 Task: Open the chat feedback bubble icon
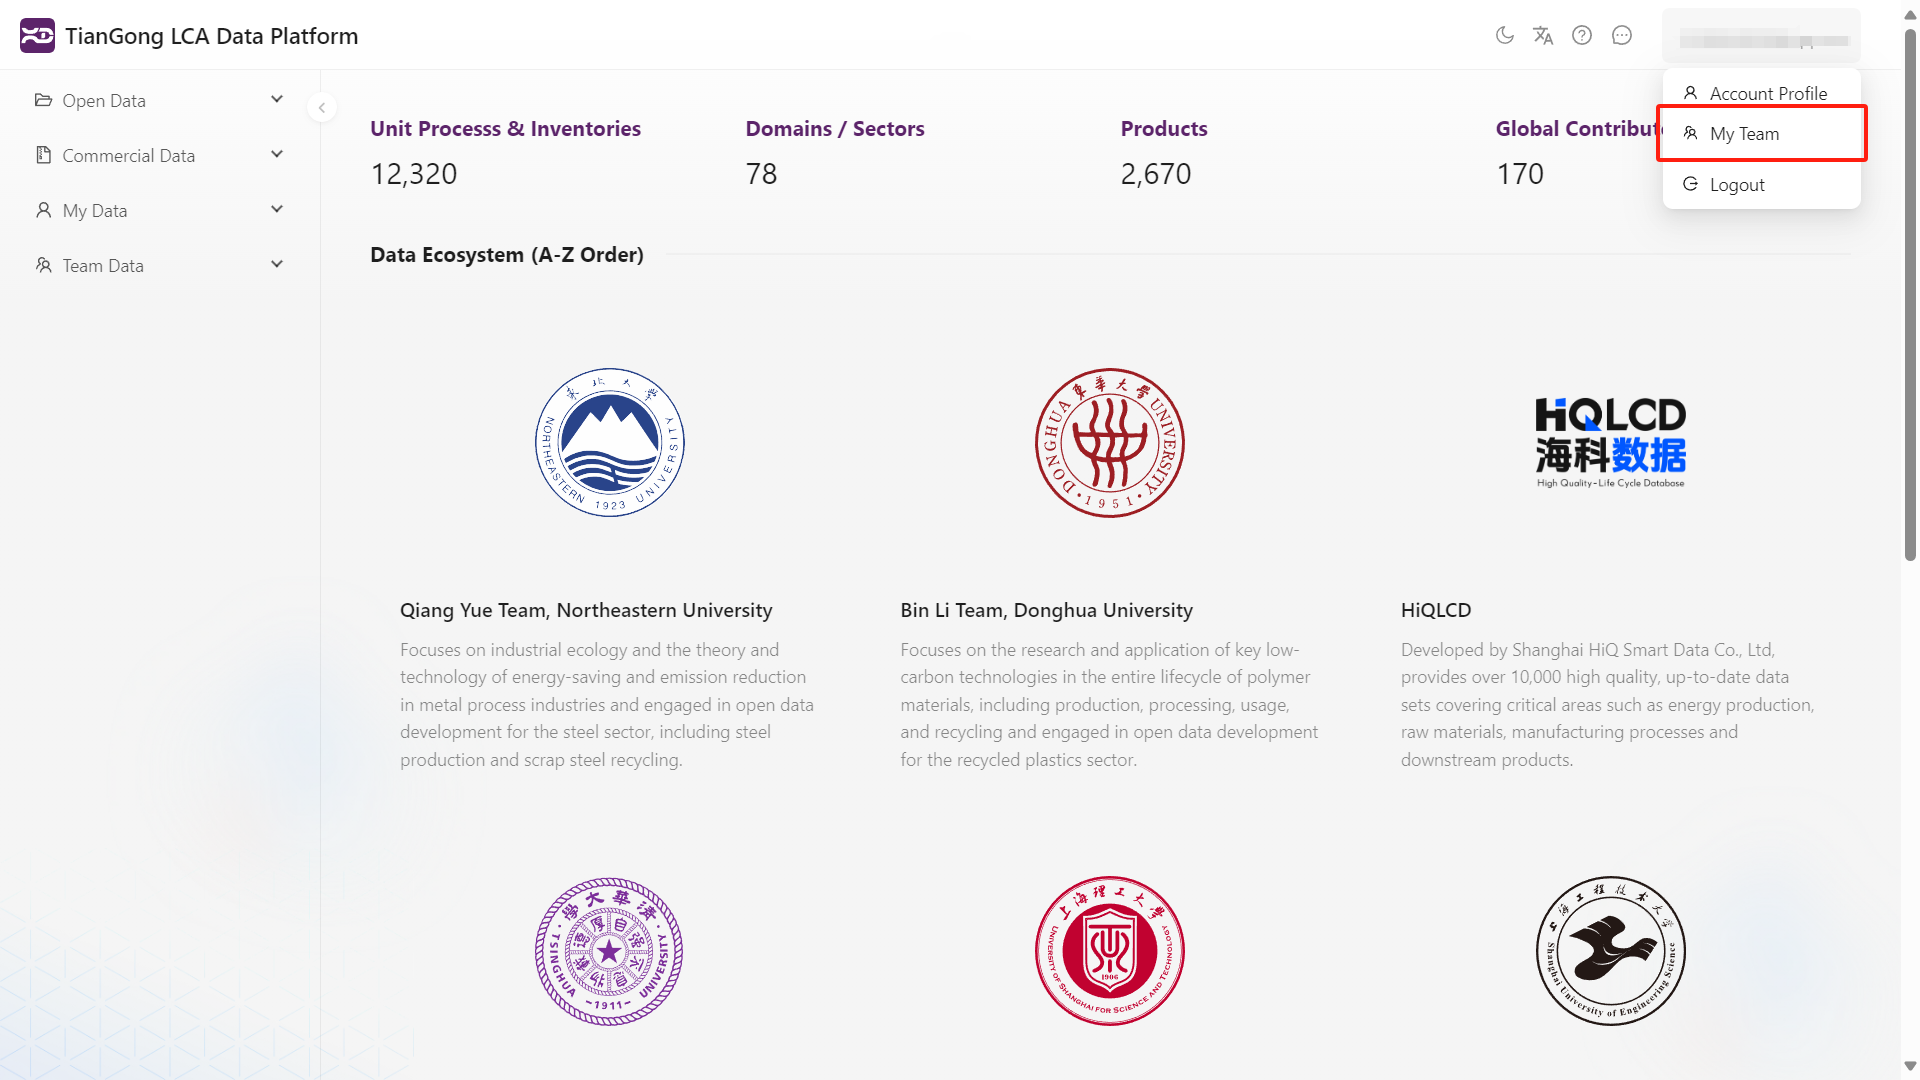(1622, 36)
